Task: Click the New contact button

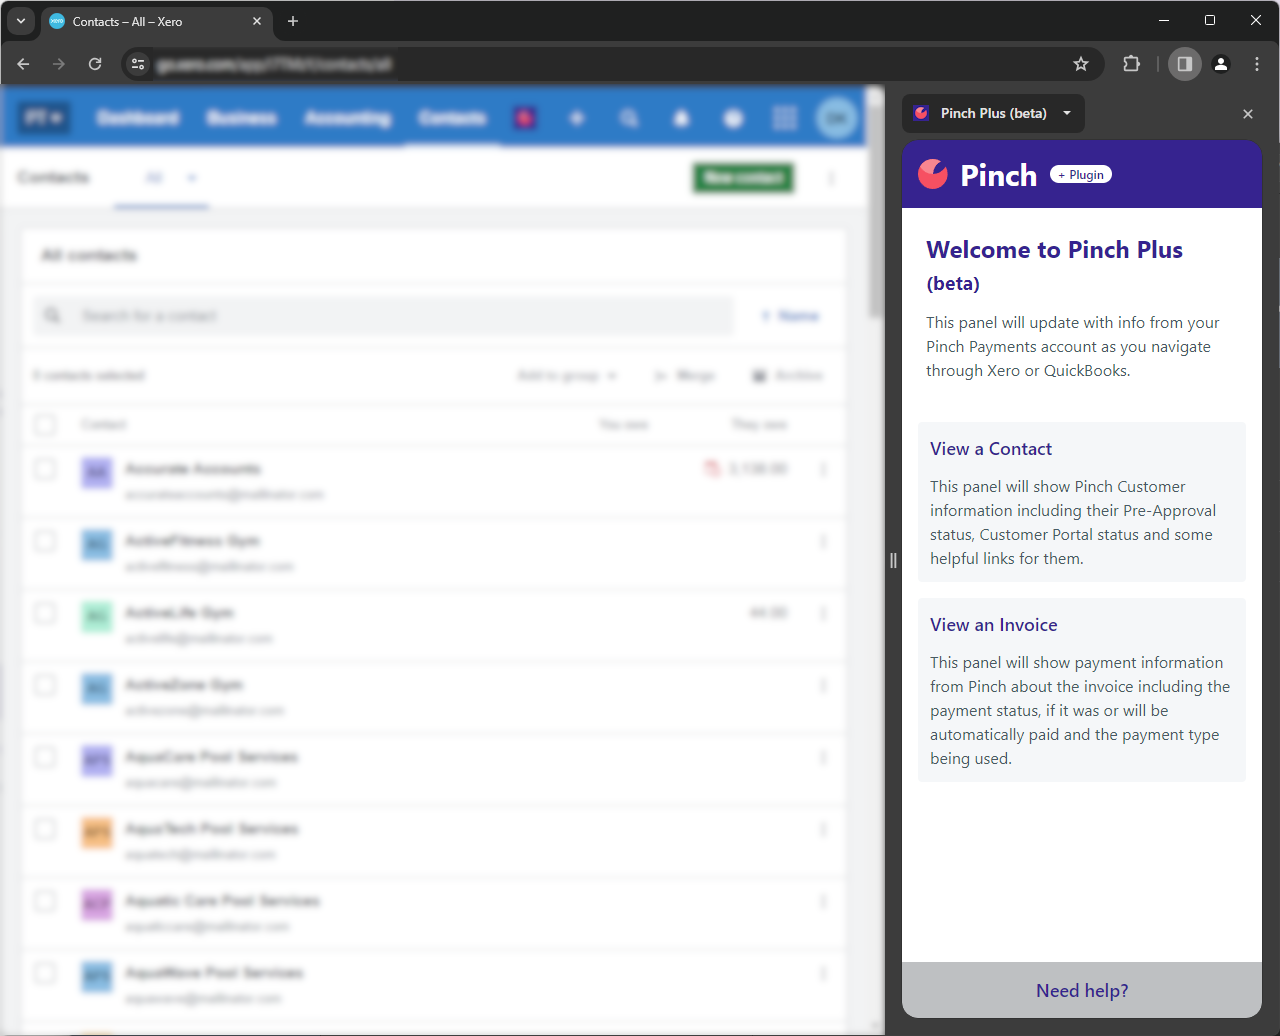Action: pyautogui.click(x=743, y=177)
